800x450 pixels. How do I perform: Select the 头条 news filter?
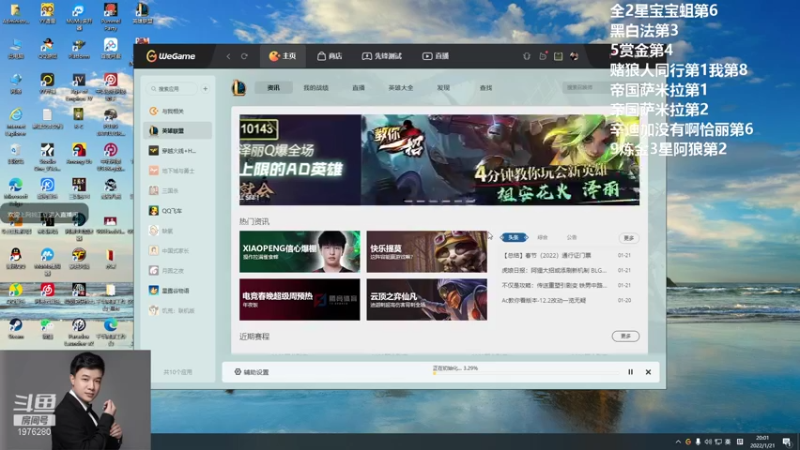514,237
